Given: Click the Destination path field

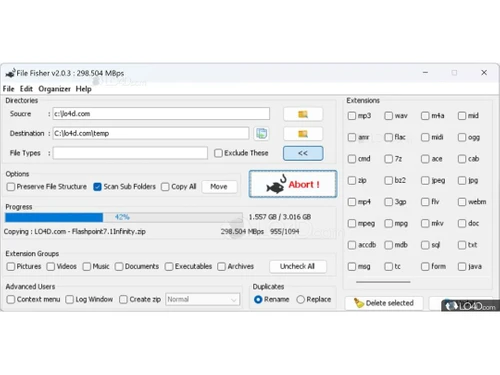Looking at the screenshot, I should tap(151, 133).
